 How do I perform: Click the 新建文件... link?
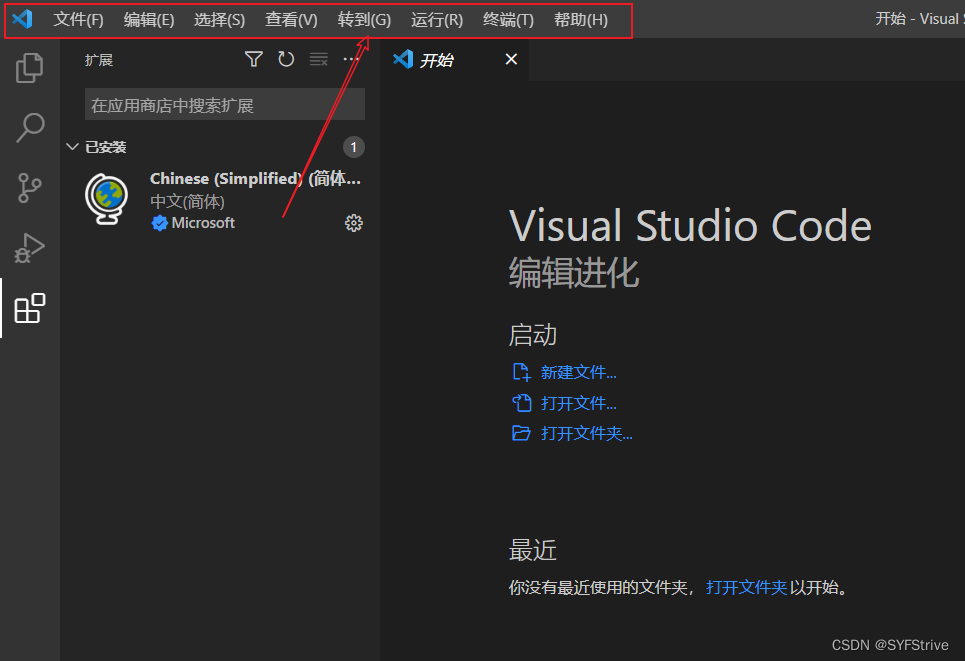(x=579, y=372)
